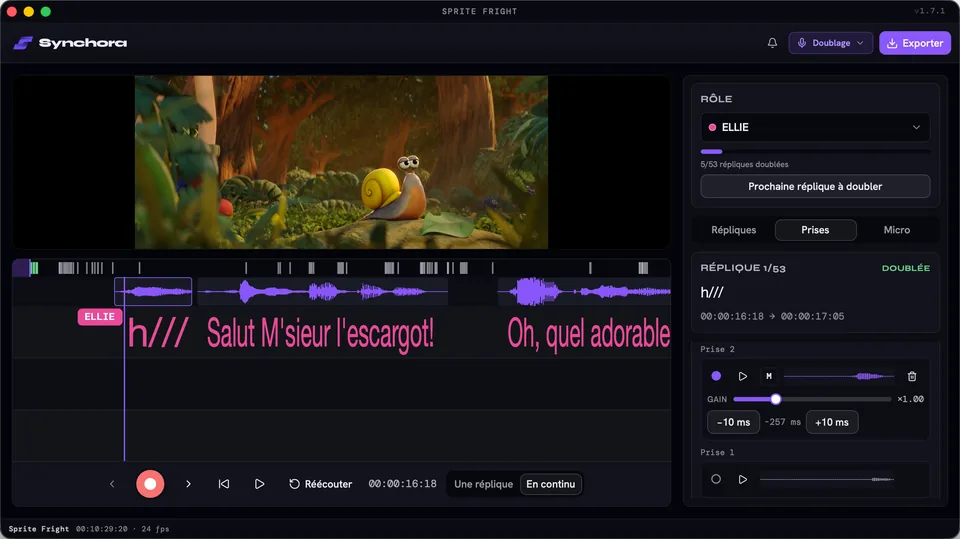Click the v1.7.1 version label
The height and width of the screenshot is (539, 960).
coord(929,11)
